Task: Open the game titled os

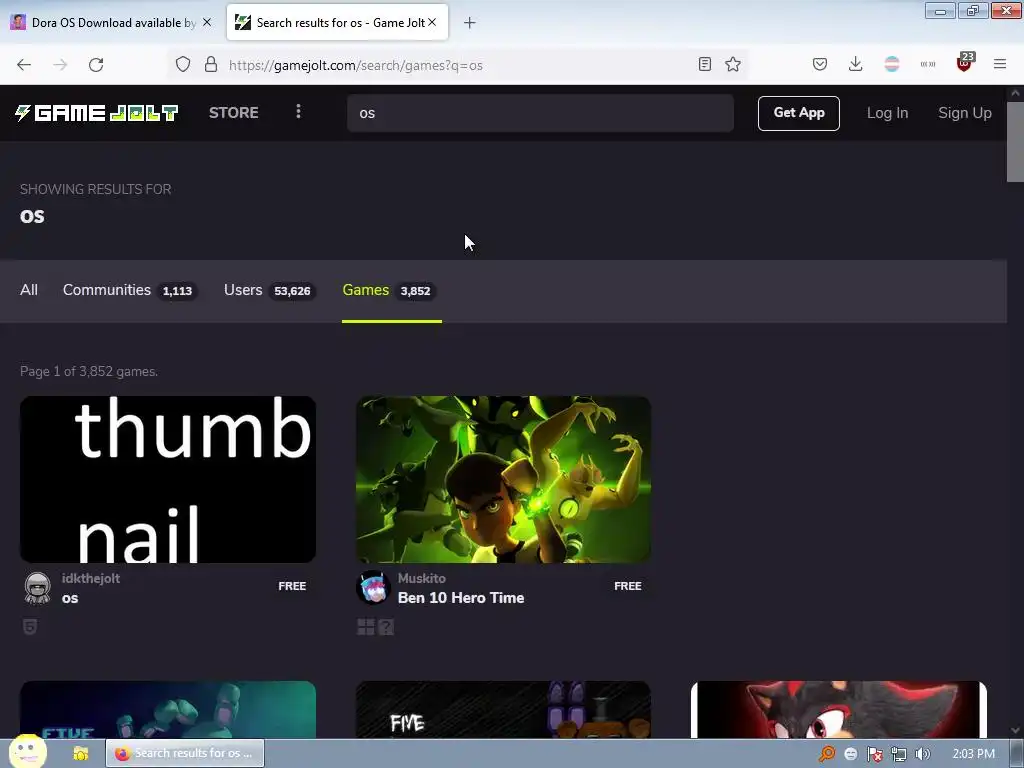Action: (x=70, y=598)
